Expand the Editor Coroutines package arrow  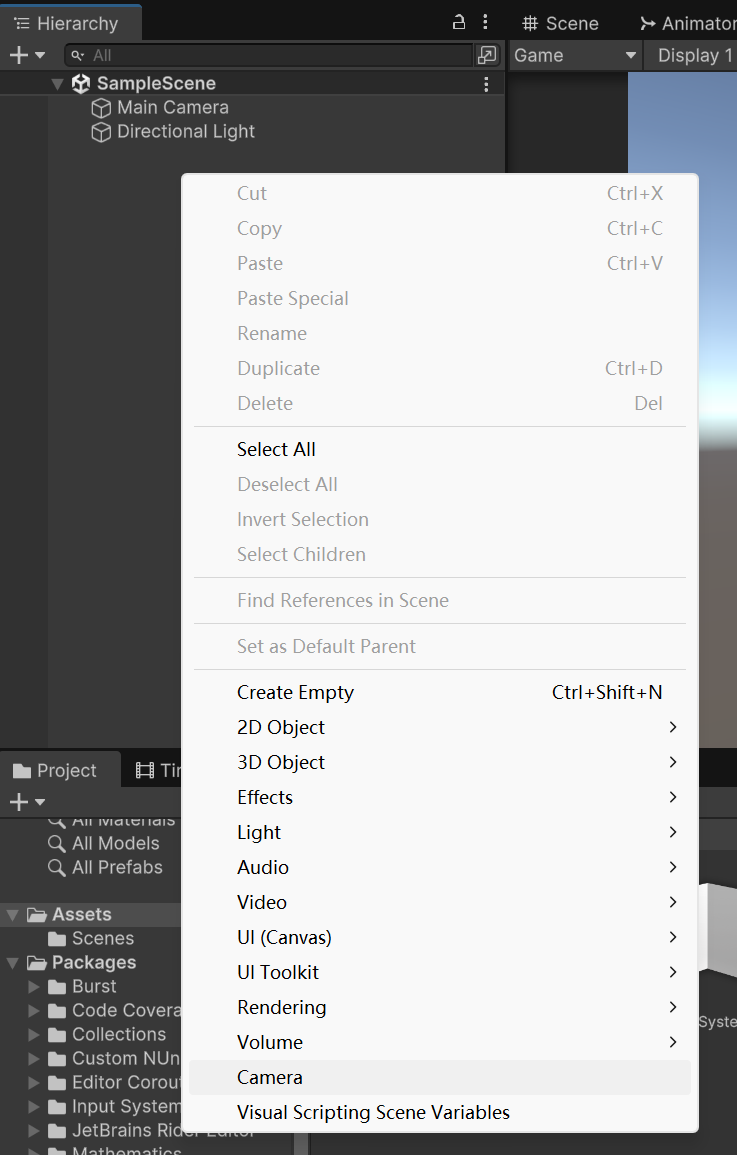coord(34,1083)
